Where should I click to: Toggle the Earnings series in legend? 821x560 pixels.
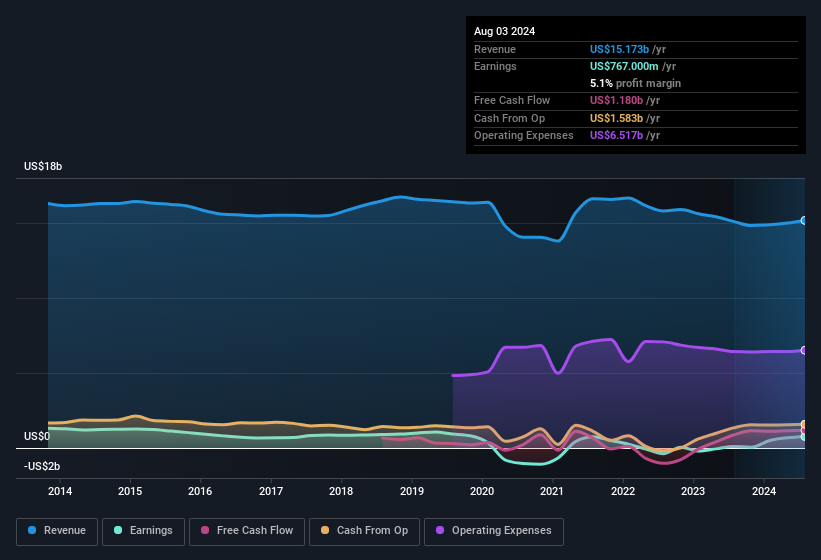(142, 531)
